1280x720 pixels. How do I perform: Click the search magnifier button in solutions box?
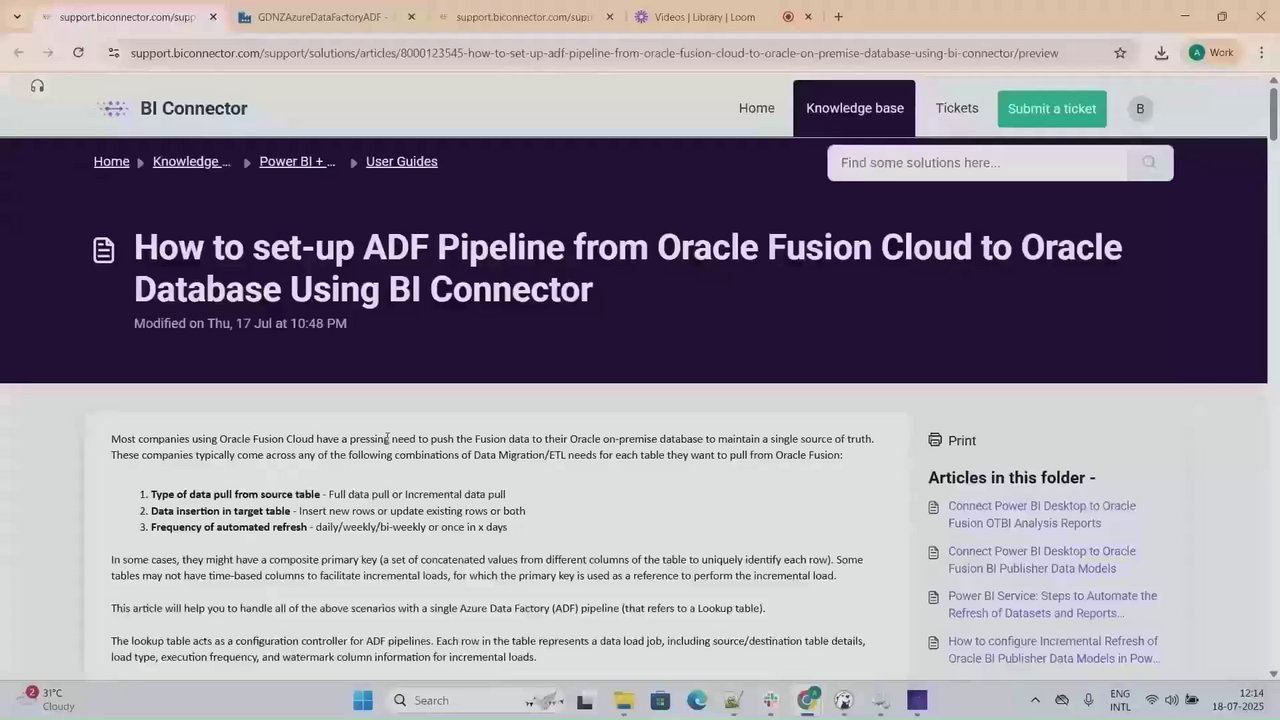coord(1149,163)
